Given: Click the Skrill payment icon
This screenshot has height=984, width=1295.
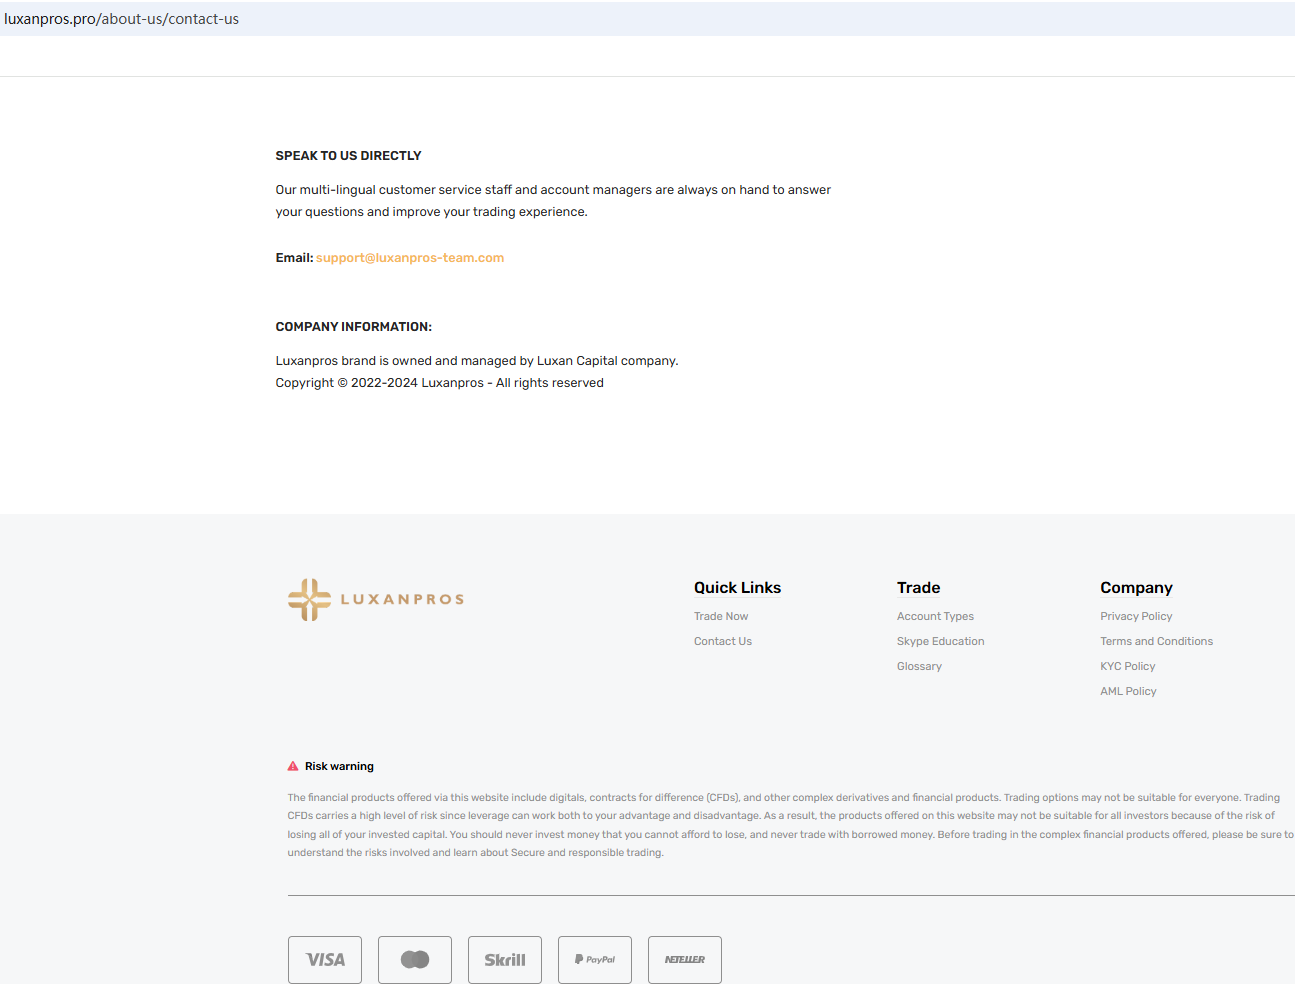Looking at the screenshot, I should [505, 960].
